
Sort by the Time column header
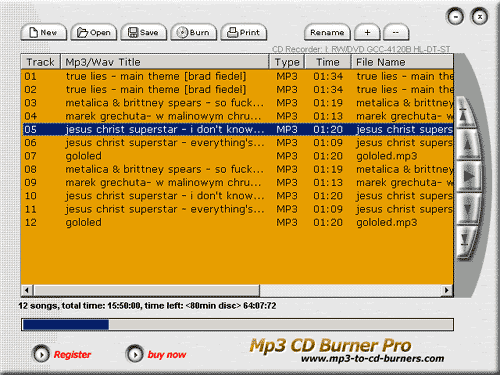pos(328,62)
